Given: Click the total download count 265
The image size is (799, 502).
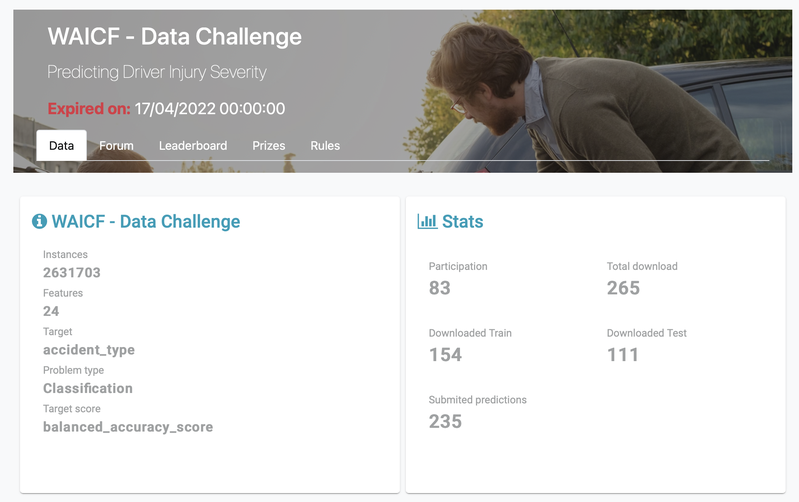Looking at the screenshot, I should pyautogui.click(x=623, y=288).
